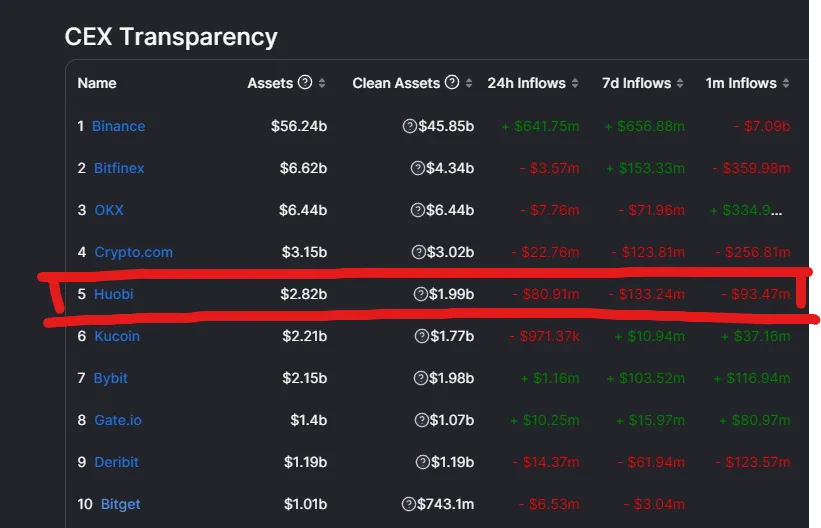Click help icon beside Bitget clean assets
This screenshot has height=528, width=821.
pos(409,504)
